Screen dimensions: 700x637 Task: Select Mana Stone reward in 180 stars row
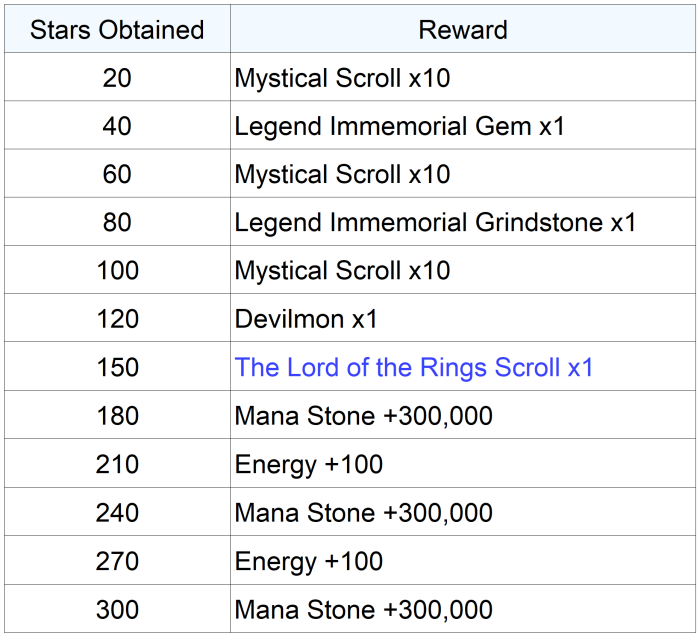tap(363, 416)
